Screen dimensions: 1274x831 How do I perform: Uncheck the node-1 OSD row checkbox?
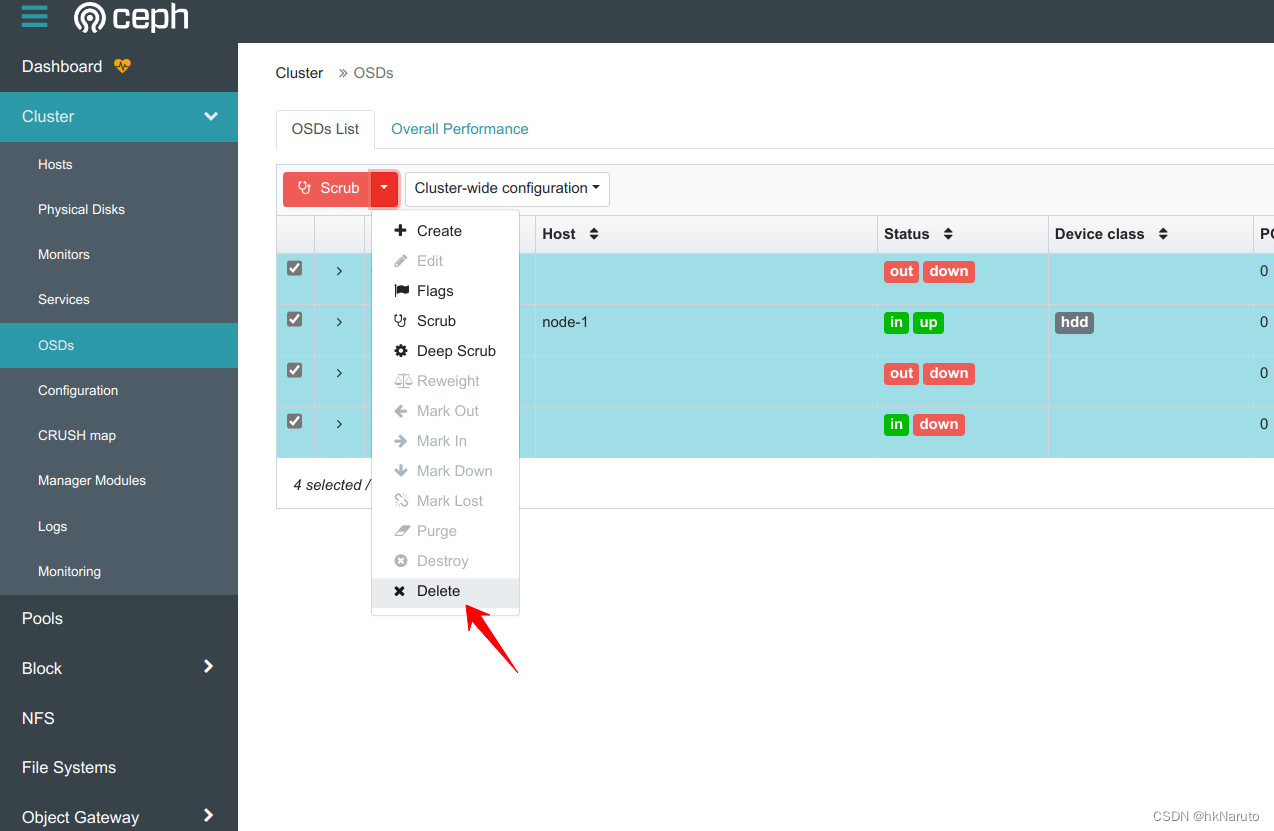pyautogui.click(x=294, y=319)
